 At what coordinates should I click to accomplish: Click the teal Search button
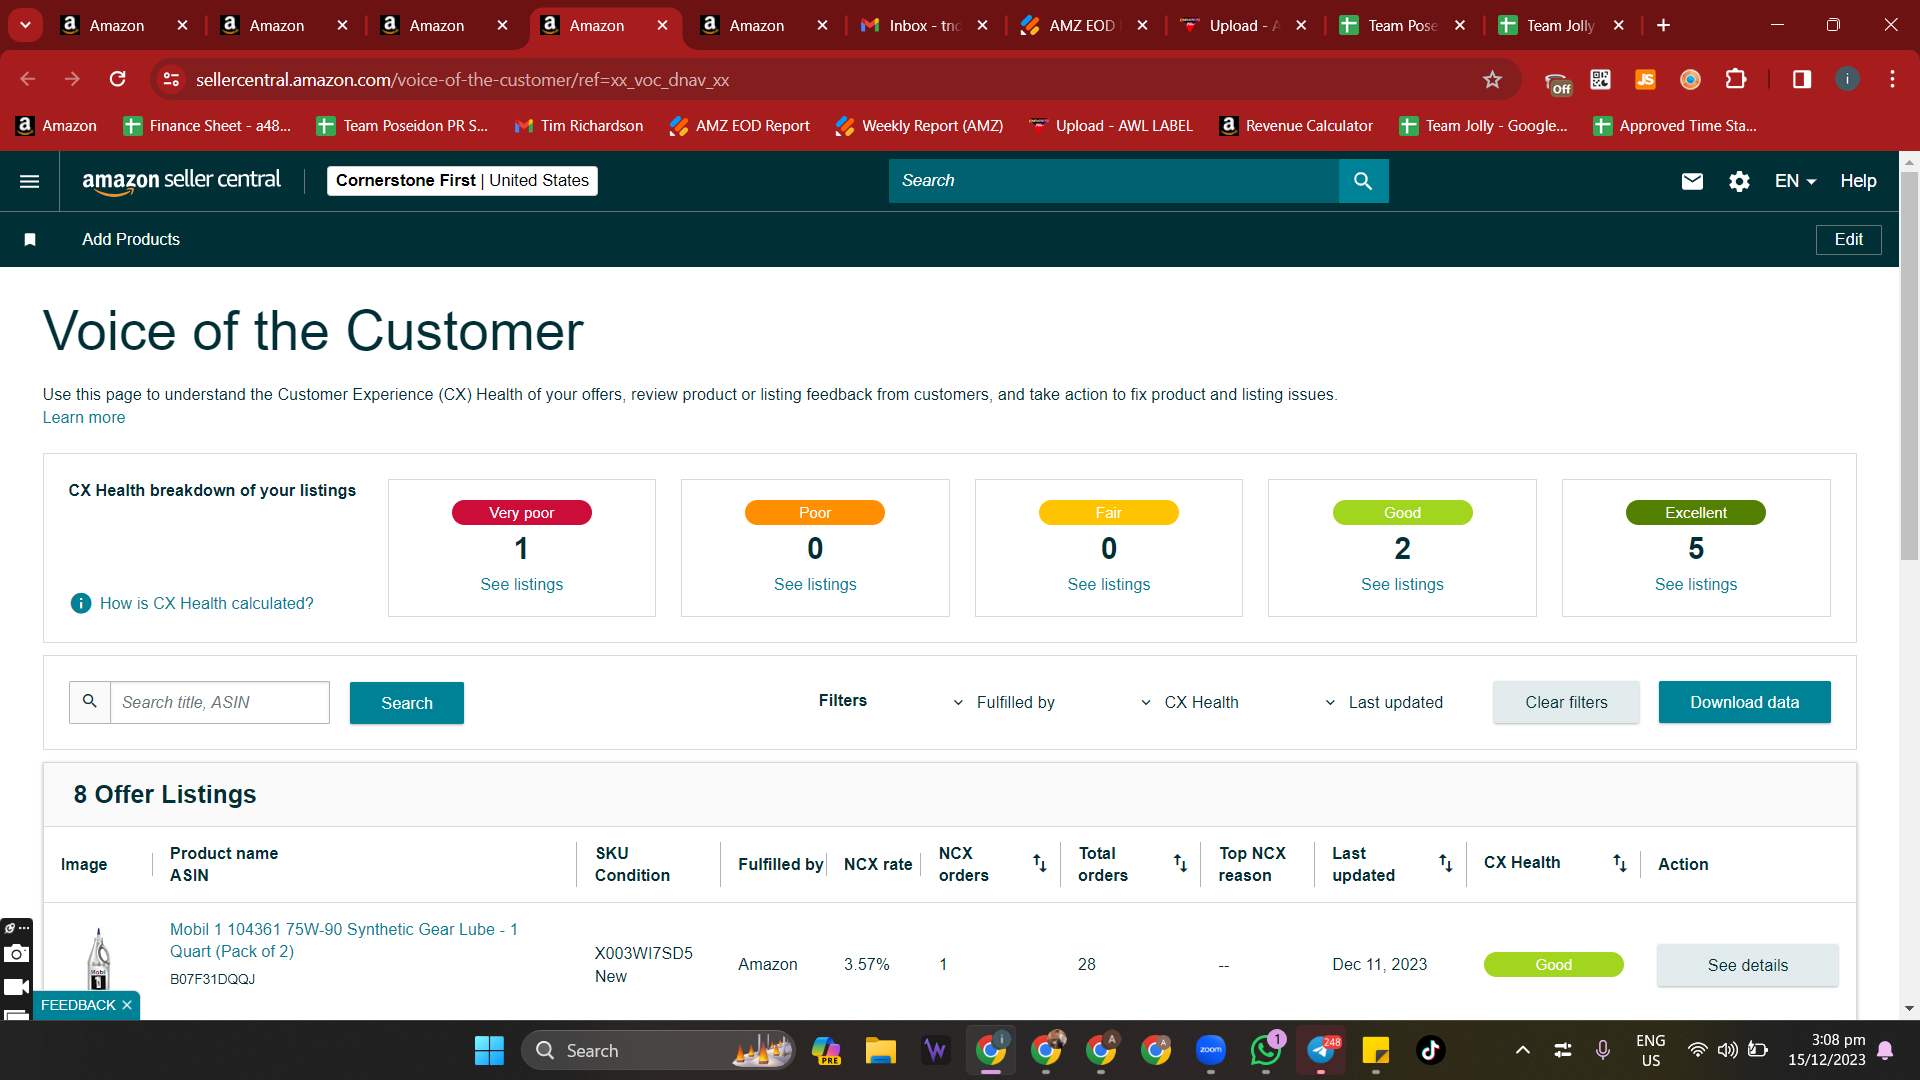pyautogui.click(x=407, y=703)
